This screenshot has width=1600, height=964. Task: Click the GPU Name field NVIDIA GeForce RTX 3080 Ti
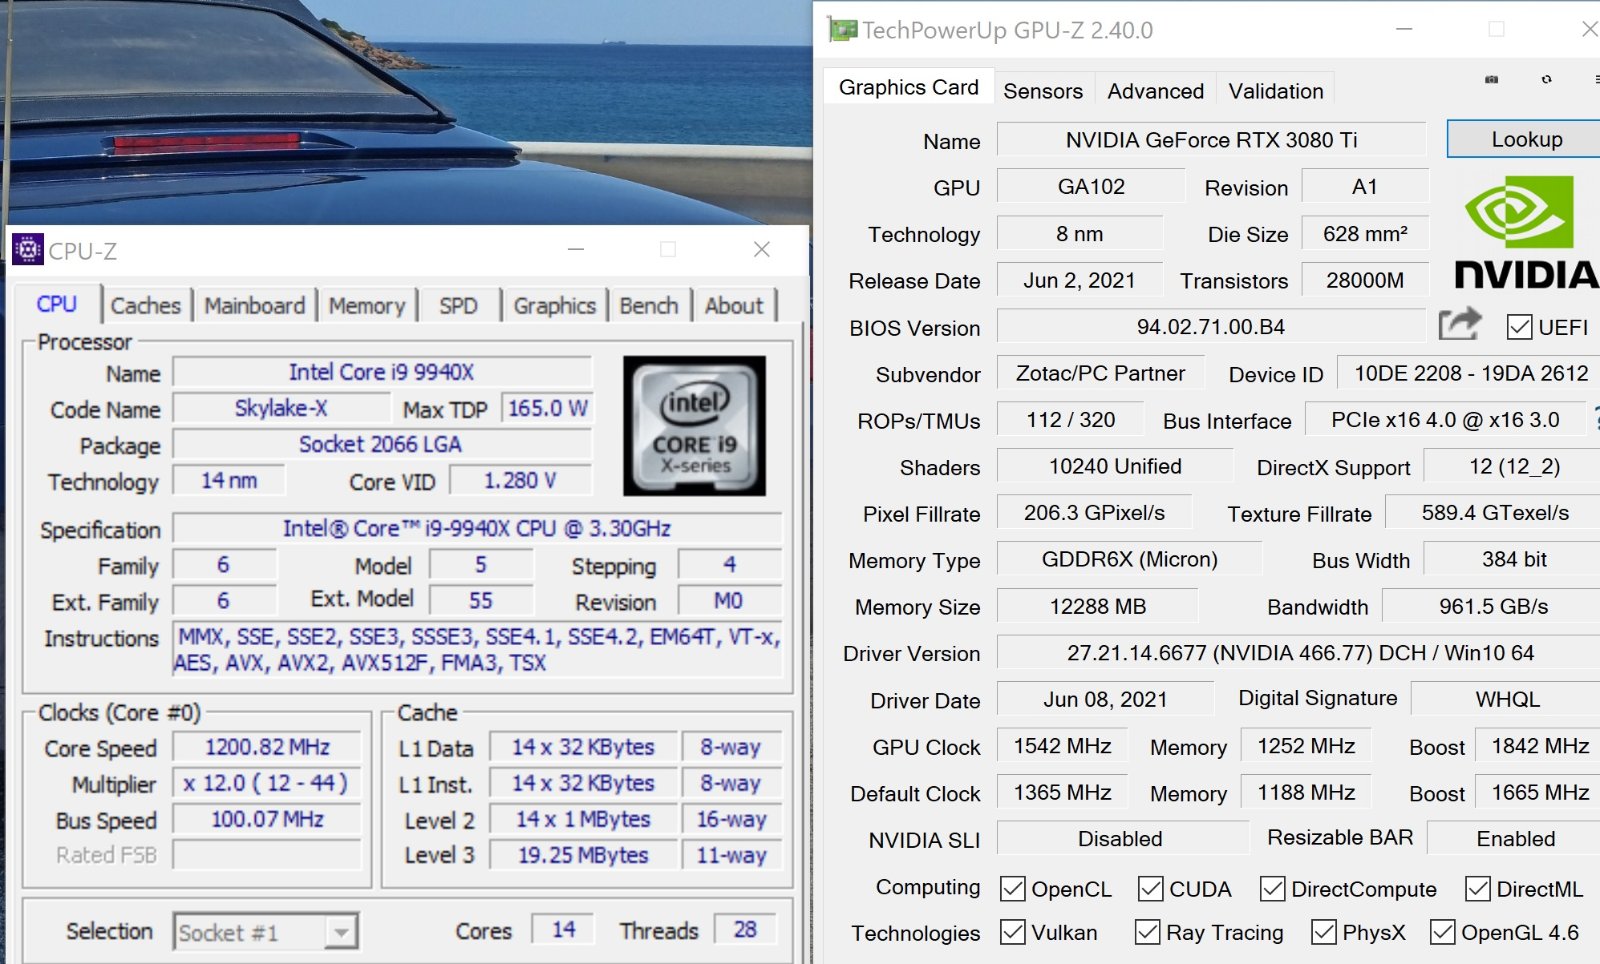(x=1212, y=140)
